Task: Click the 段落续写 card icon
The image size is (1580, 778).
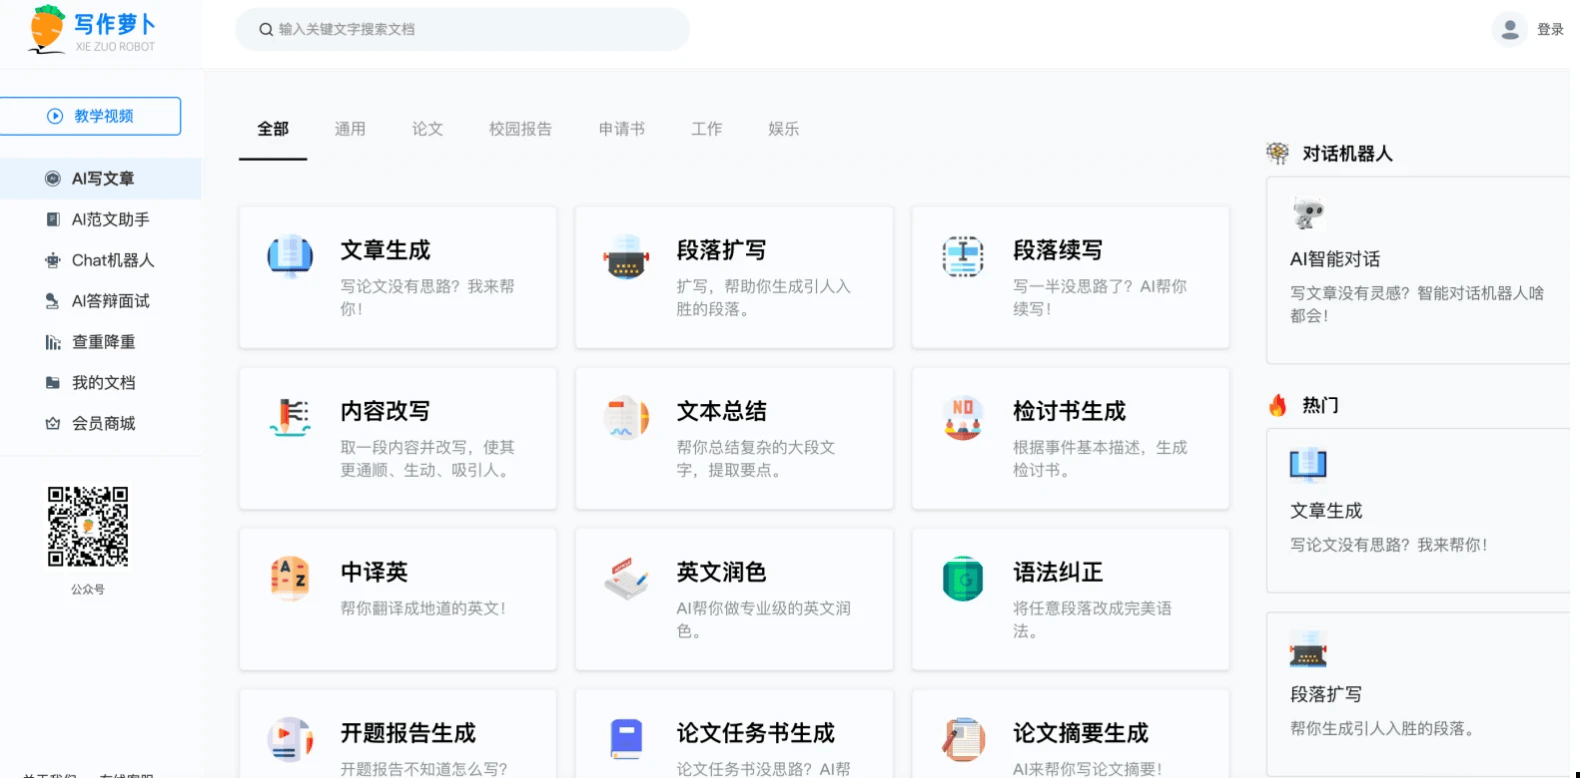Action: [x=963, y=256]
